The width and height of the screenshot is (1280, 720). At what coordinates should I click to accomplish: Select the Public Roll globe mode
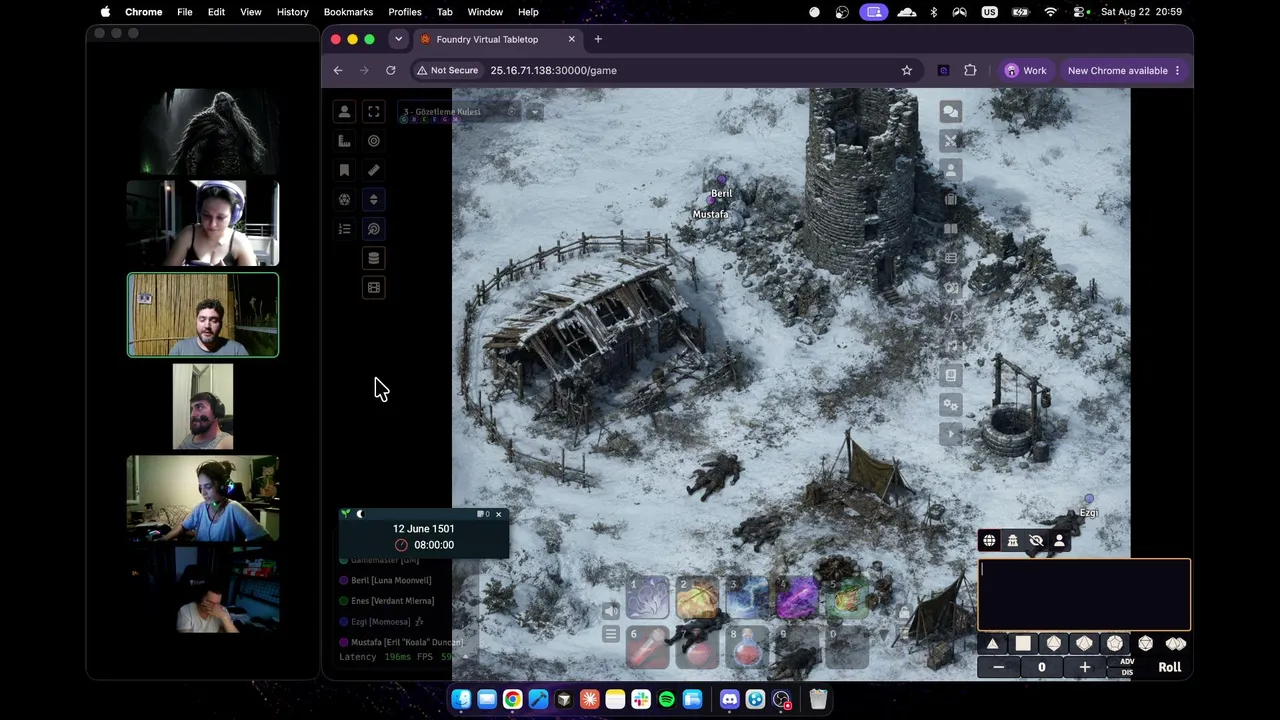point(989,541)
